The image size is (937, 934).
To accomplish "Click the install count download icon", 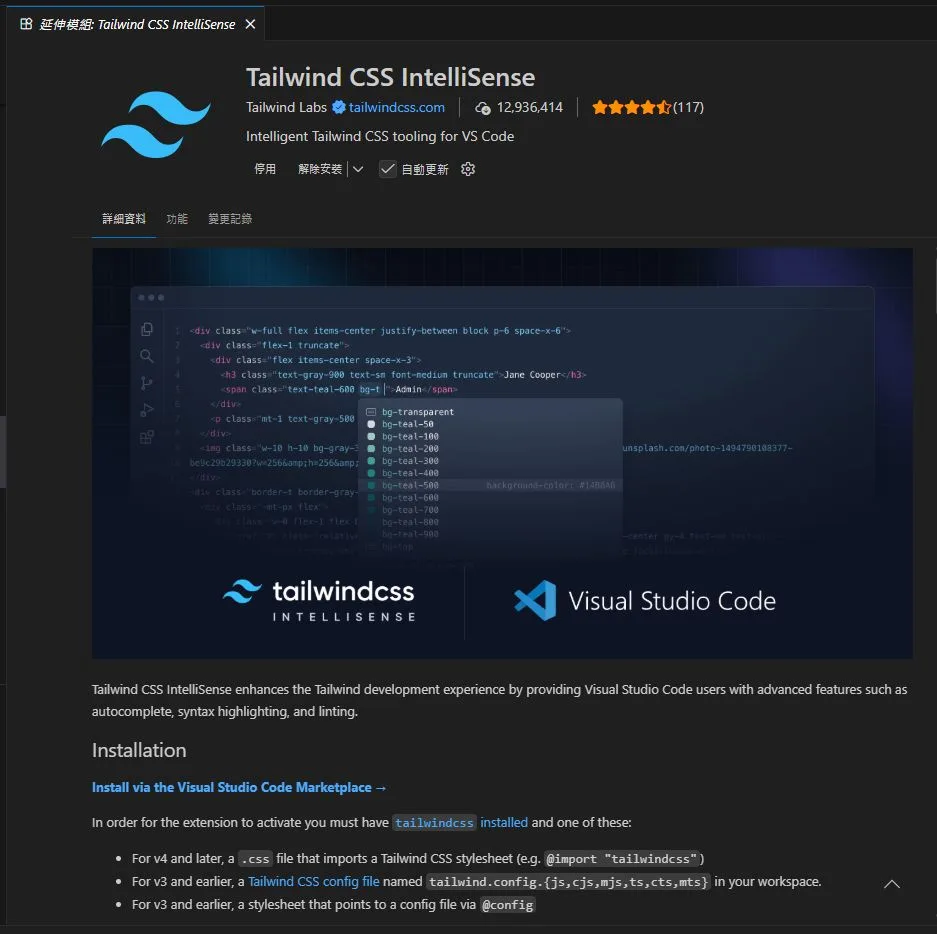I will pos(483,108).
